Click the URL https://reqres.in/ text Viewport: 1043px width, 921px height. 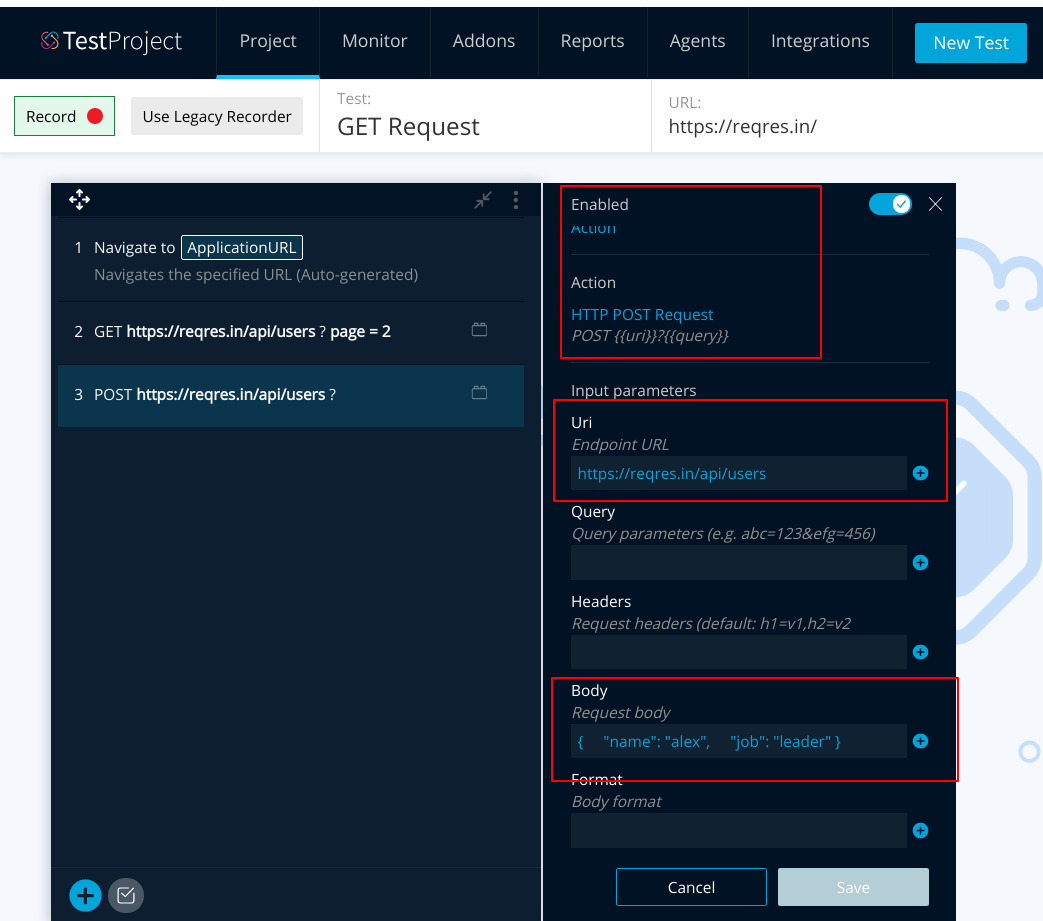tap(742, 126)
